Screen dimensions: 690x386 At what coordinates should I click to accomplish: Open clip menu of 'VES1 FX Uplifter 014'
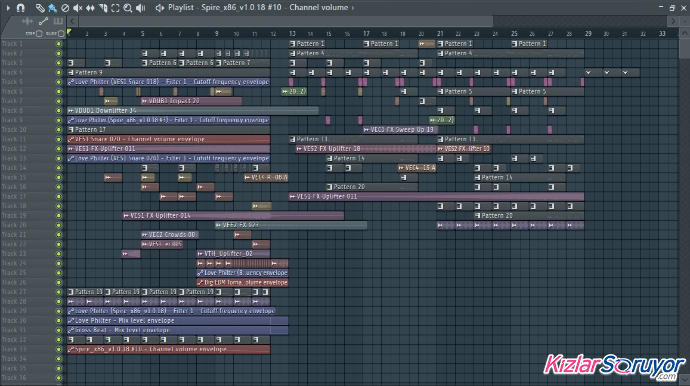[x=126, y=216]
